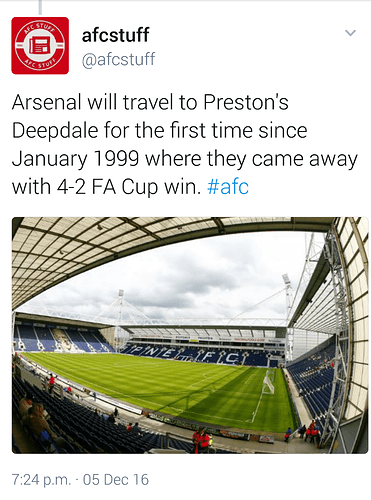Open the @afcstuff handle

(x=118, y=59)
